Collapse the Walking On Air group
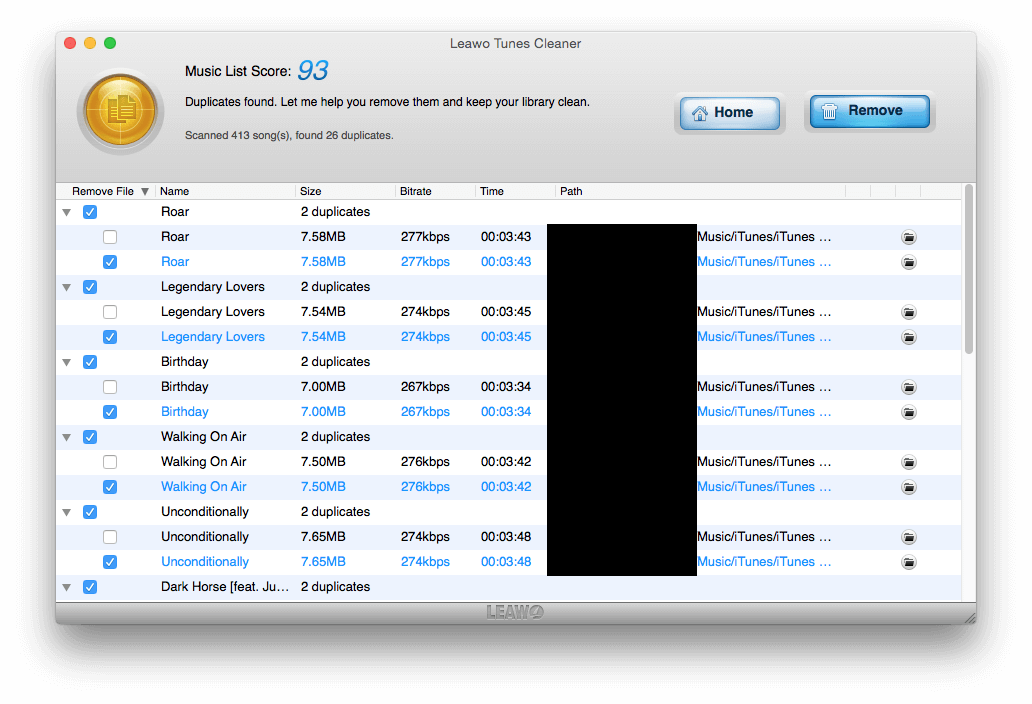Viewport: 1032px width, 704px height. pos(66,438)
